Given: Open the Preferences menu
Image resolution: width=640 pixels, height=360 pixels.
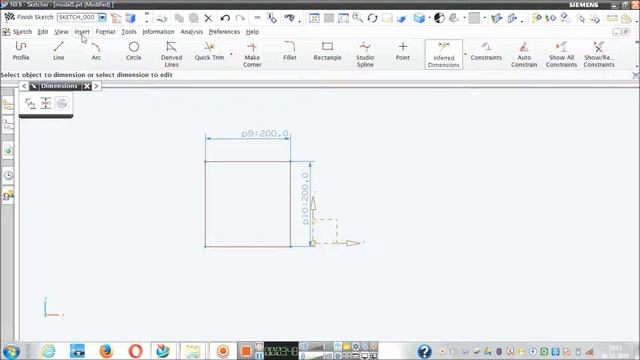Looking at the screenshot, I should tap(224, 32).
